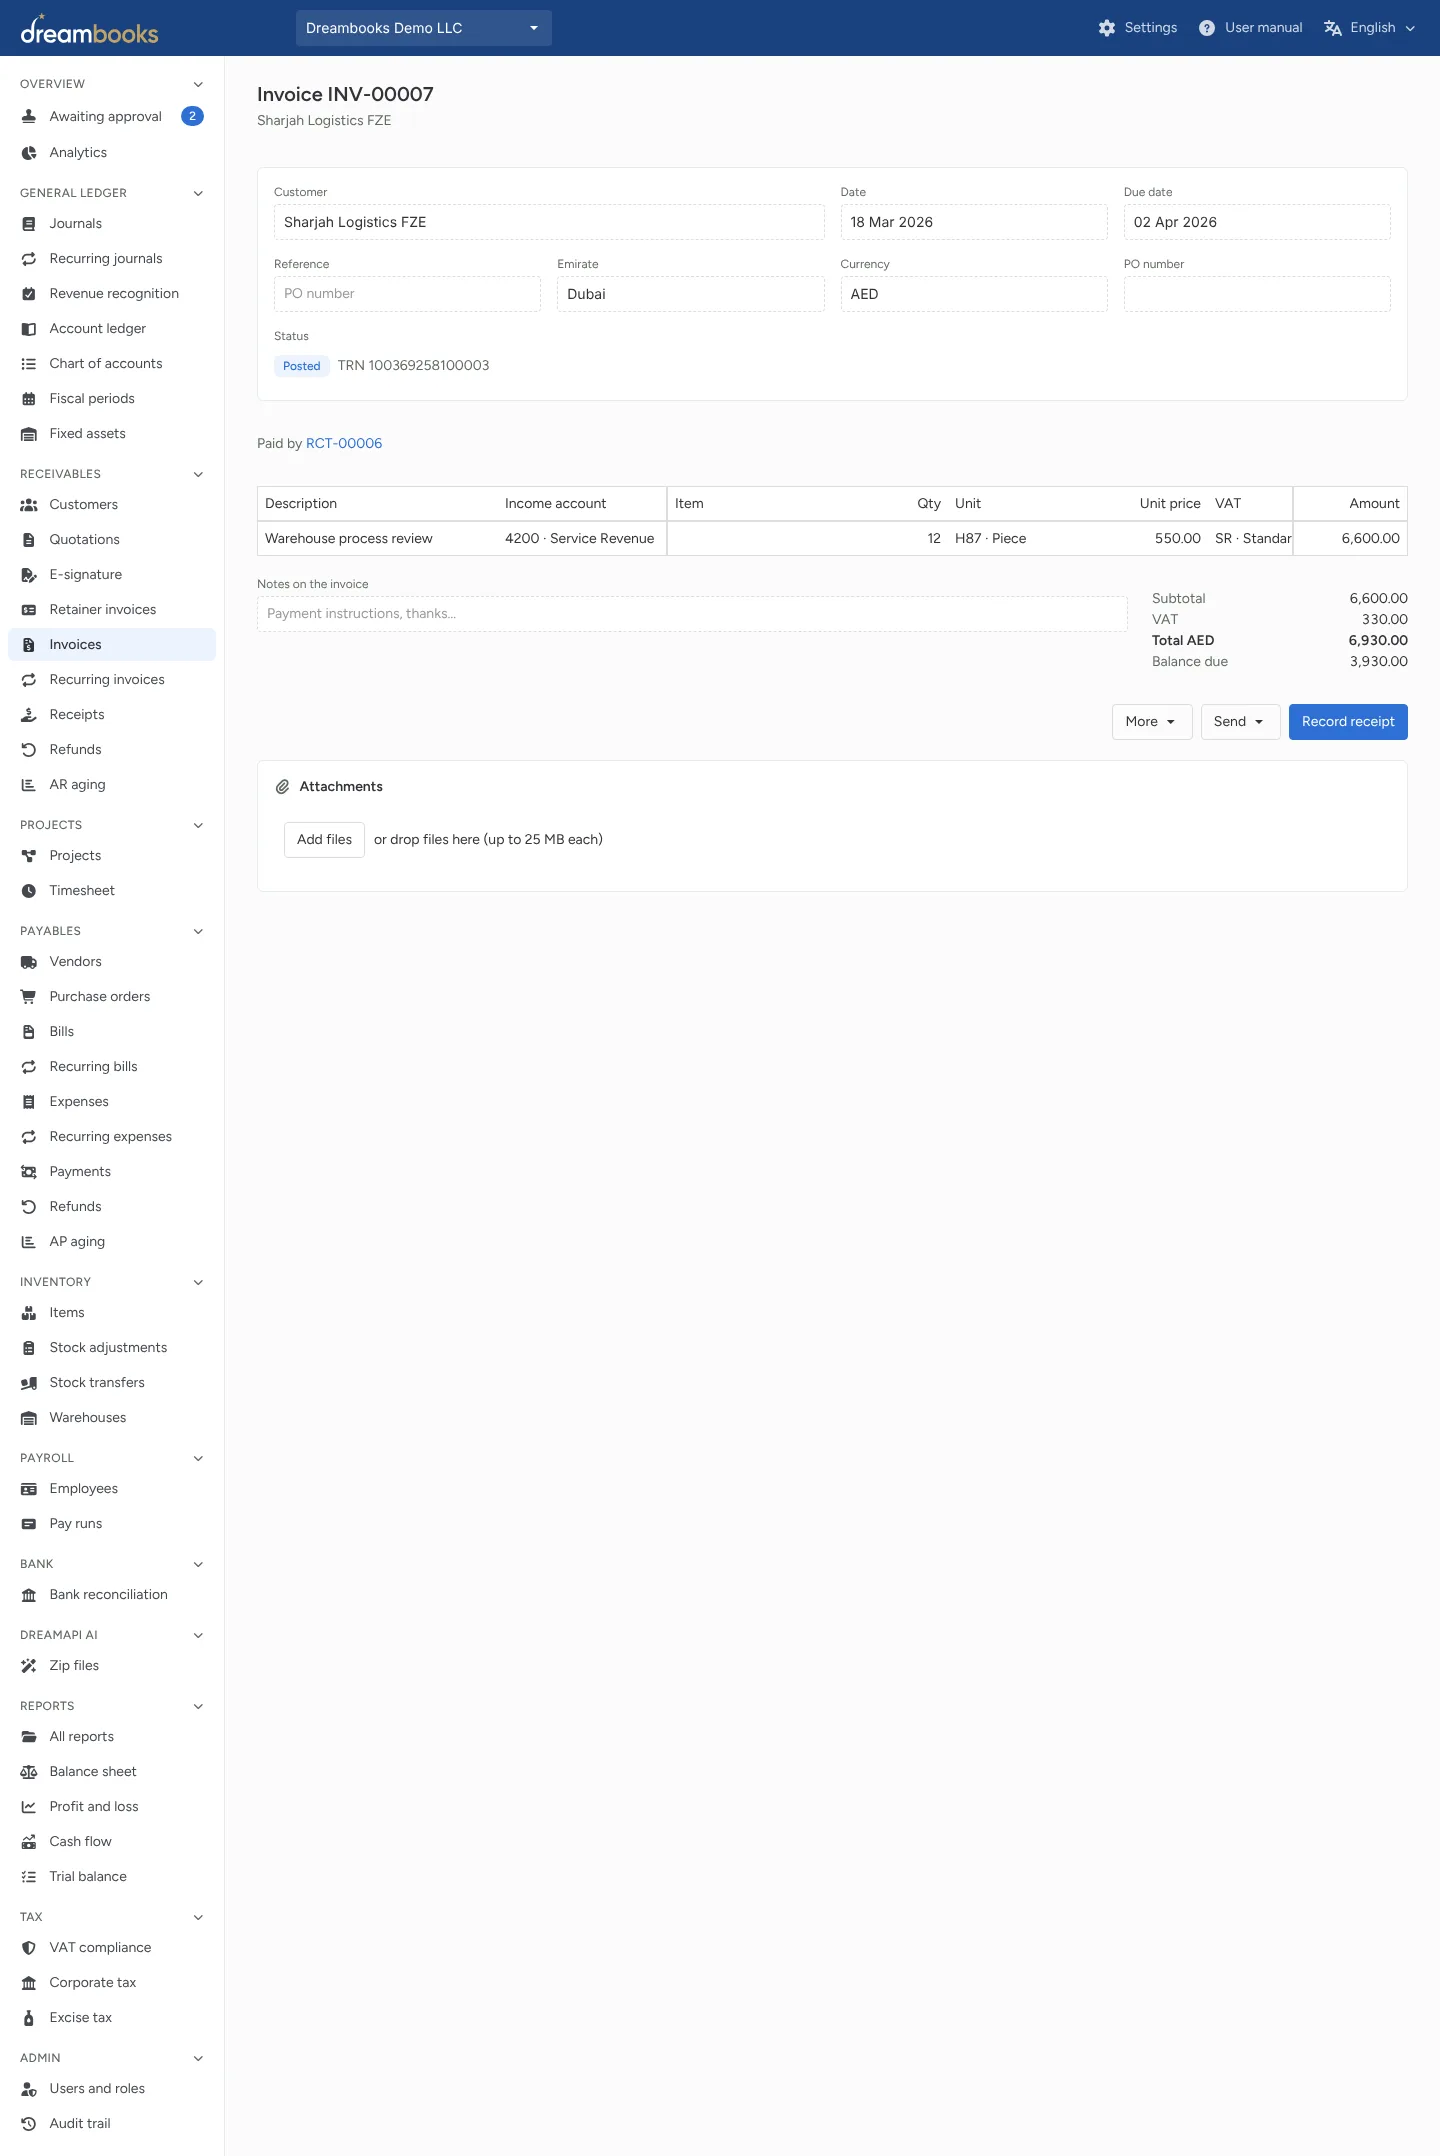Click the Attachments paperclip icon
Image resolution: width=1440 pixels, height=2156 pixels.
283,787
